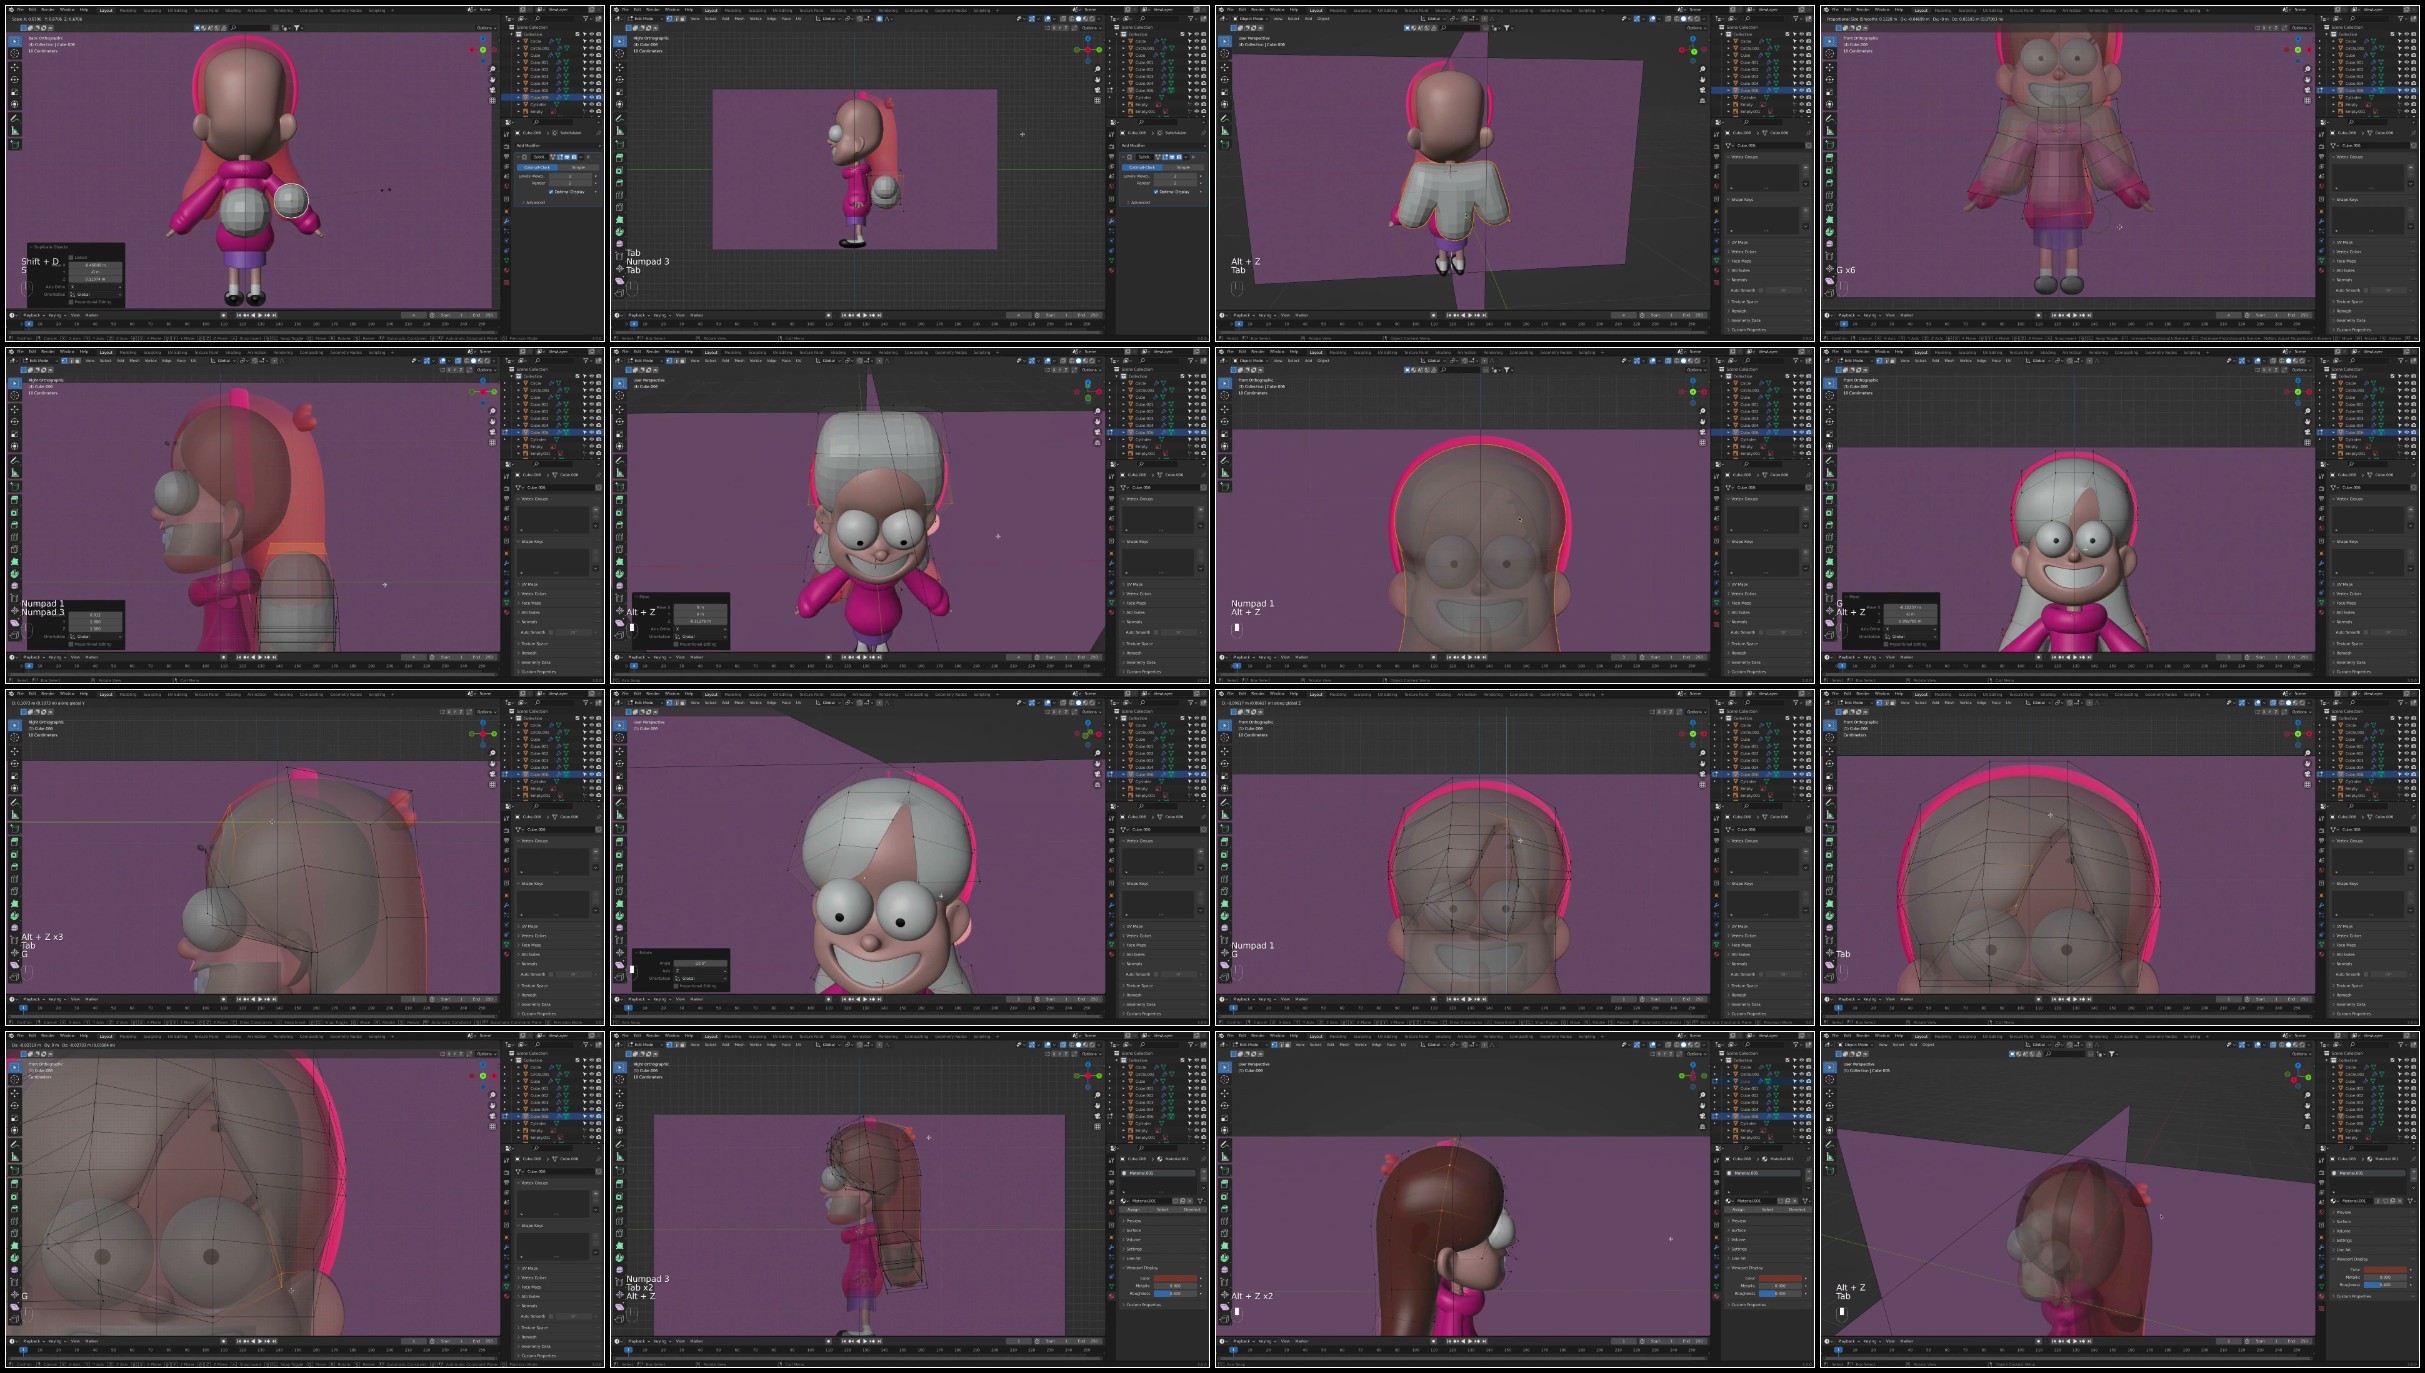Select Annotate tool in the Shift + D frame

click(15, 119)
